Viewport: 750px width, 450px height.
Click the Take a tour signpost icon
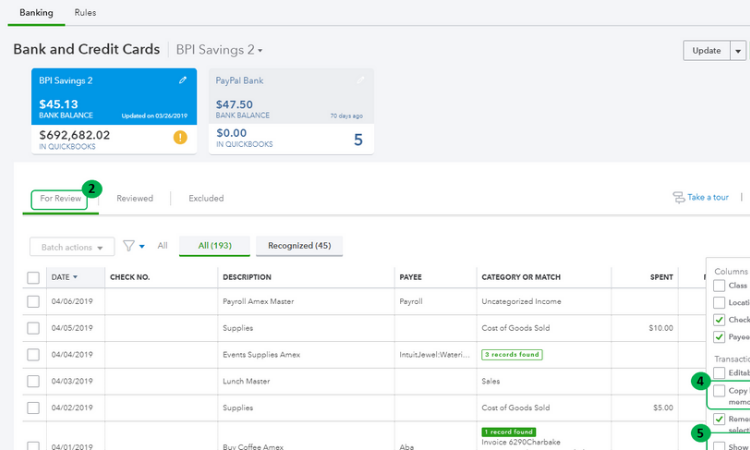(678, 198)
